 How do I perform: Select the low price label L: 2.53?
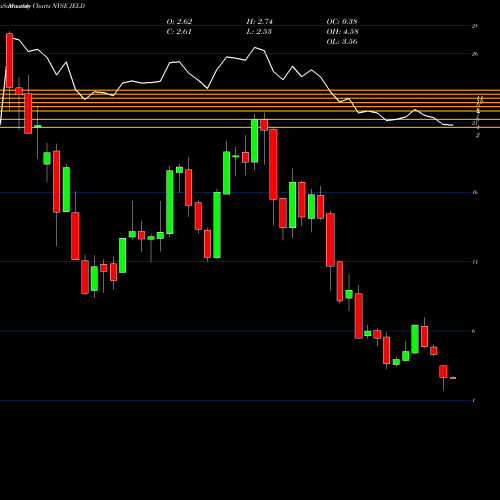click(x=259, y=32)
